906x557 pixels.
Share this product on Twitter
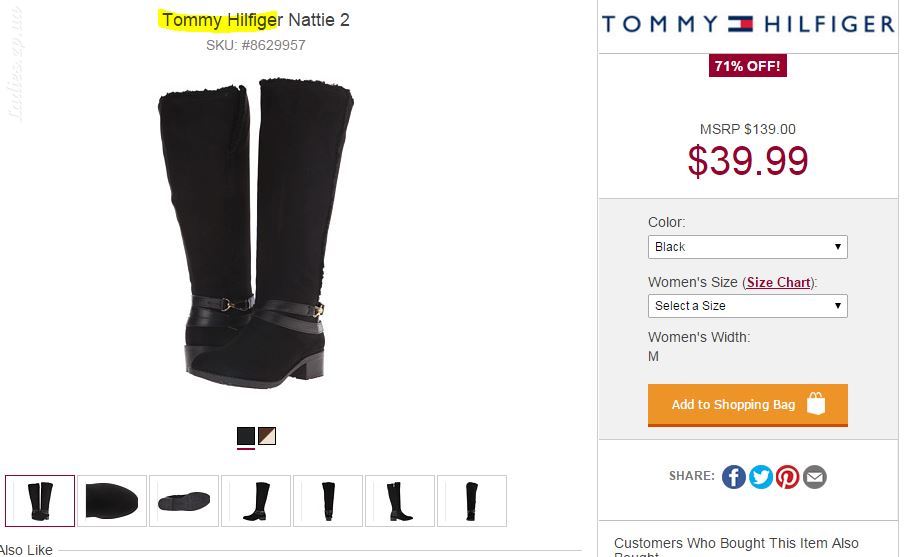760,477
